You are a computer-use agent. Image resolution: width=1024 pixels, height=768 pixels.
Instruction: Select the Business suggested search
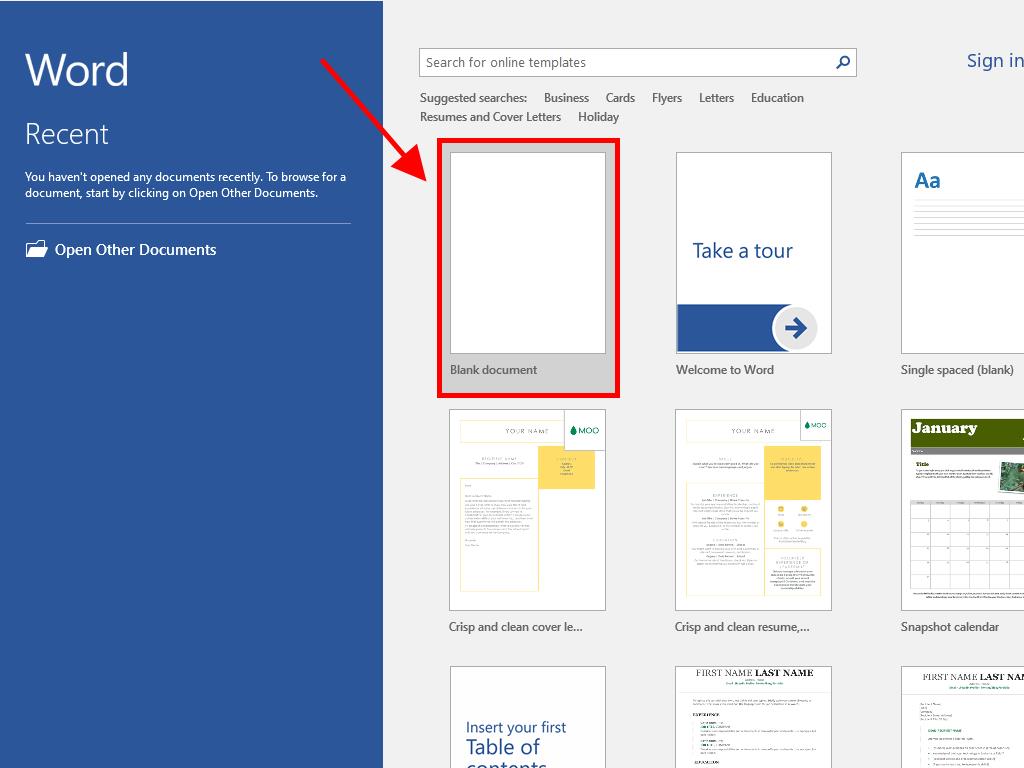pos(566,98)
